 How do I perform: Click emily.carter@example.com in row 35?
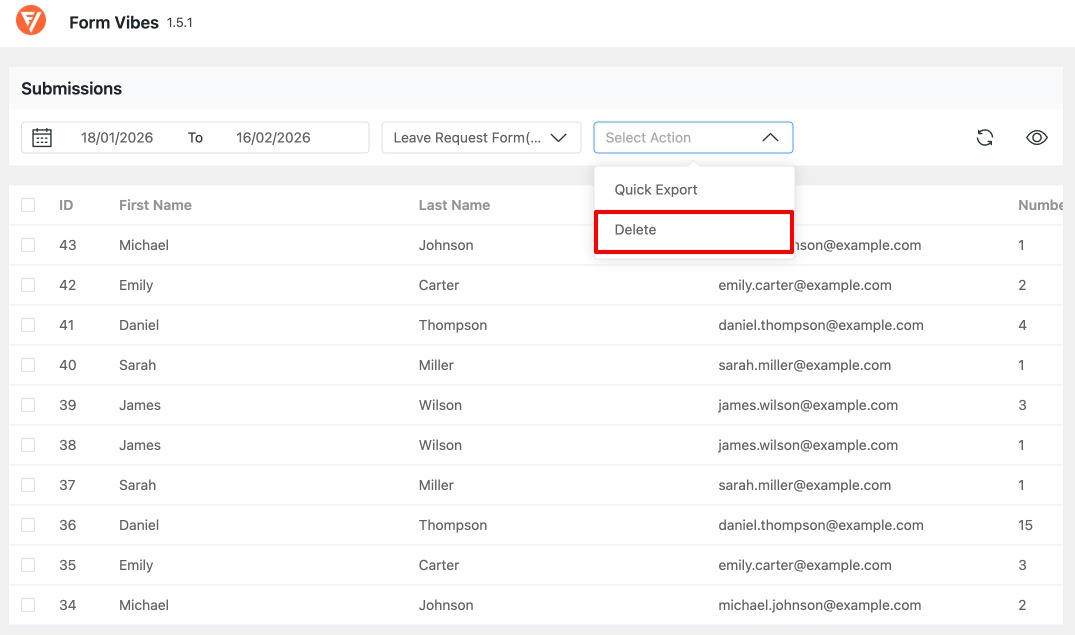pos(805,565)
